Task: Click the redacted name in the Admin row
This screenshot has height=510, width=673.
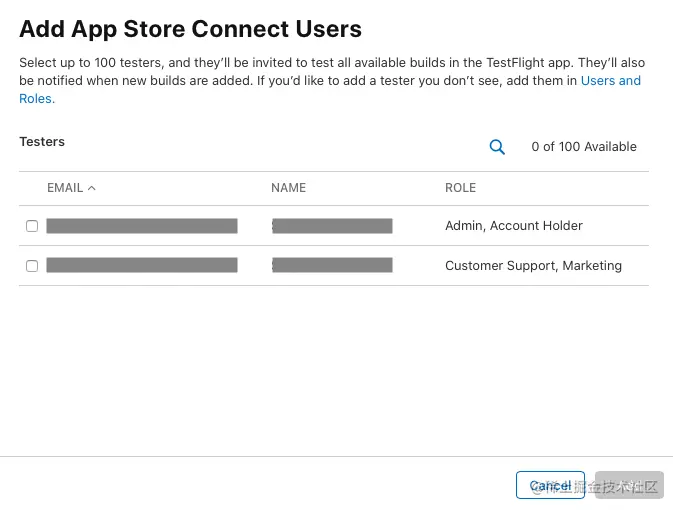Action: (332, 226)
